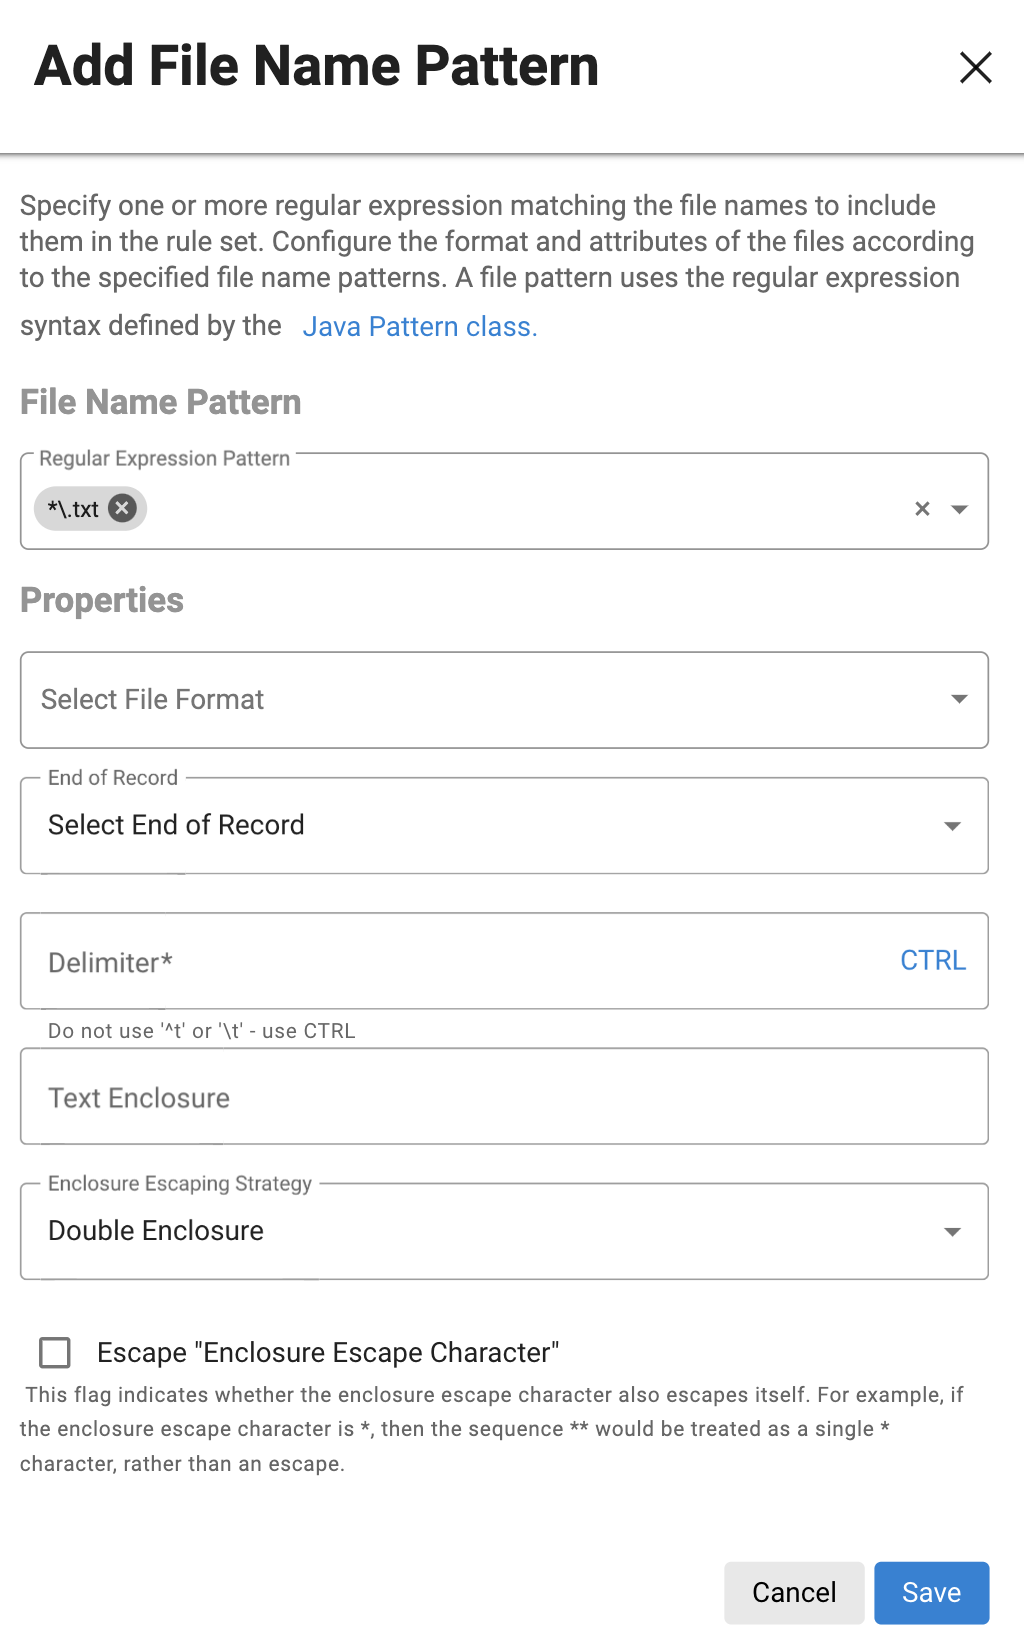
Task: Enable Escape "Enclosure Escape Character" checkbox
Action: [55, 1352]
